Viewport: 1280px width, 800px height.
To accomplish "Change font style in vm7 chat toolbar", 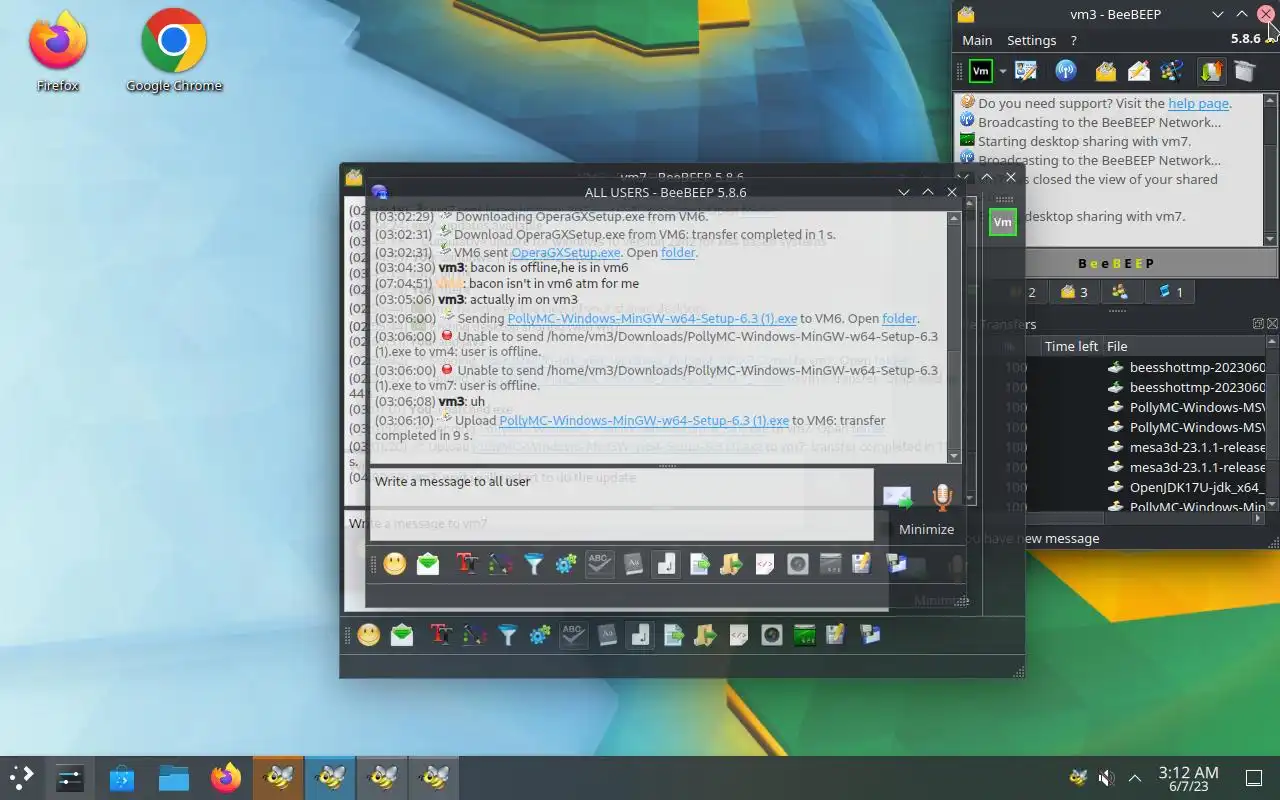I will pos(440,635).
